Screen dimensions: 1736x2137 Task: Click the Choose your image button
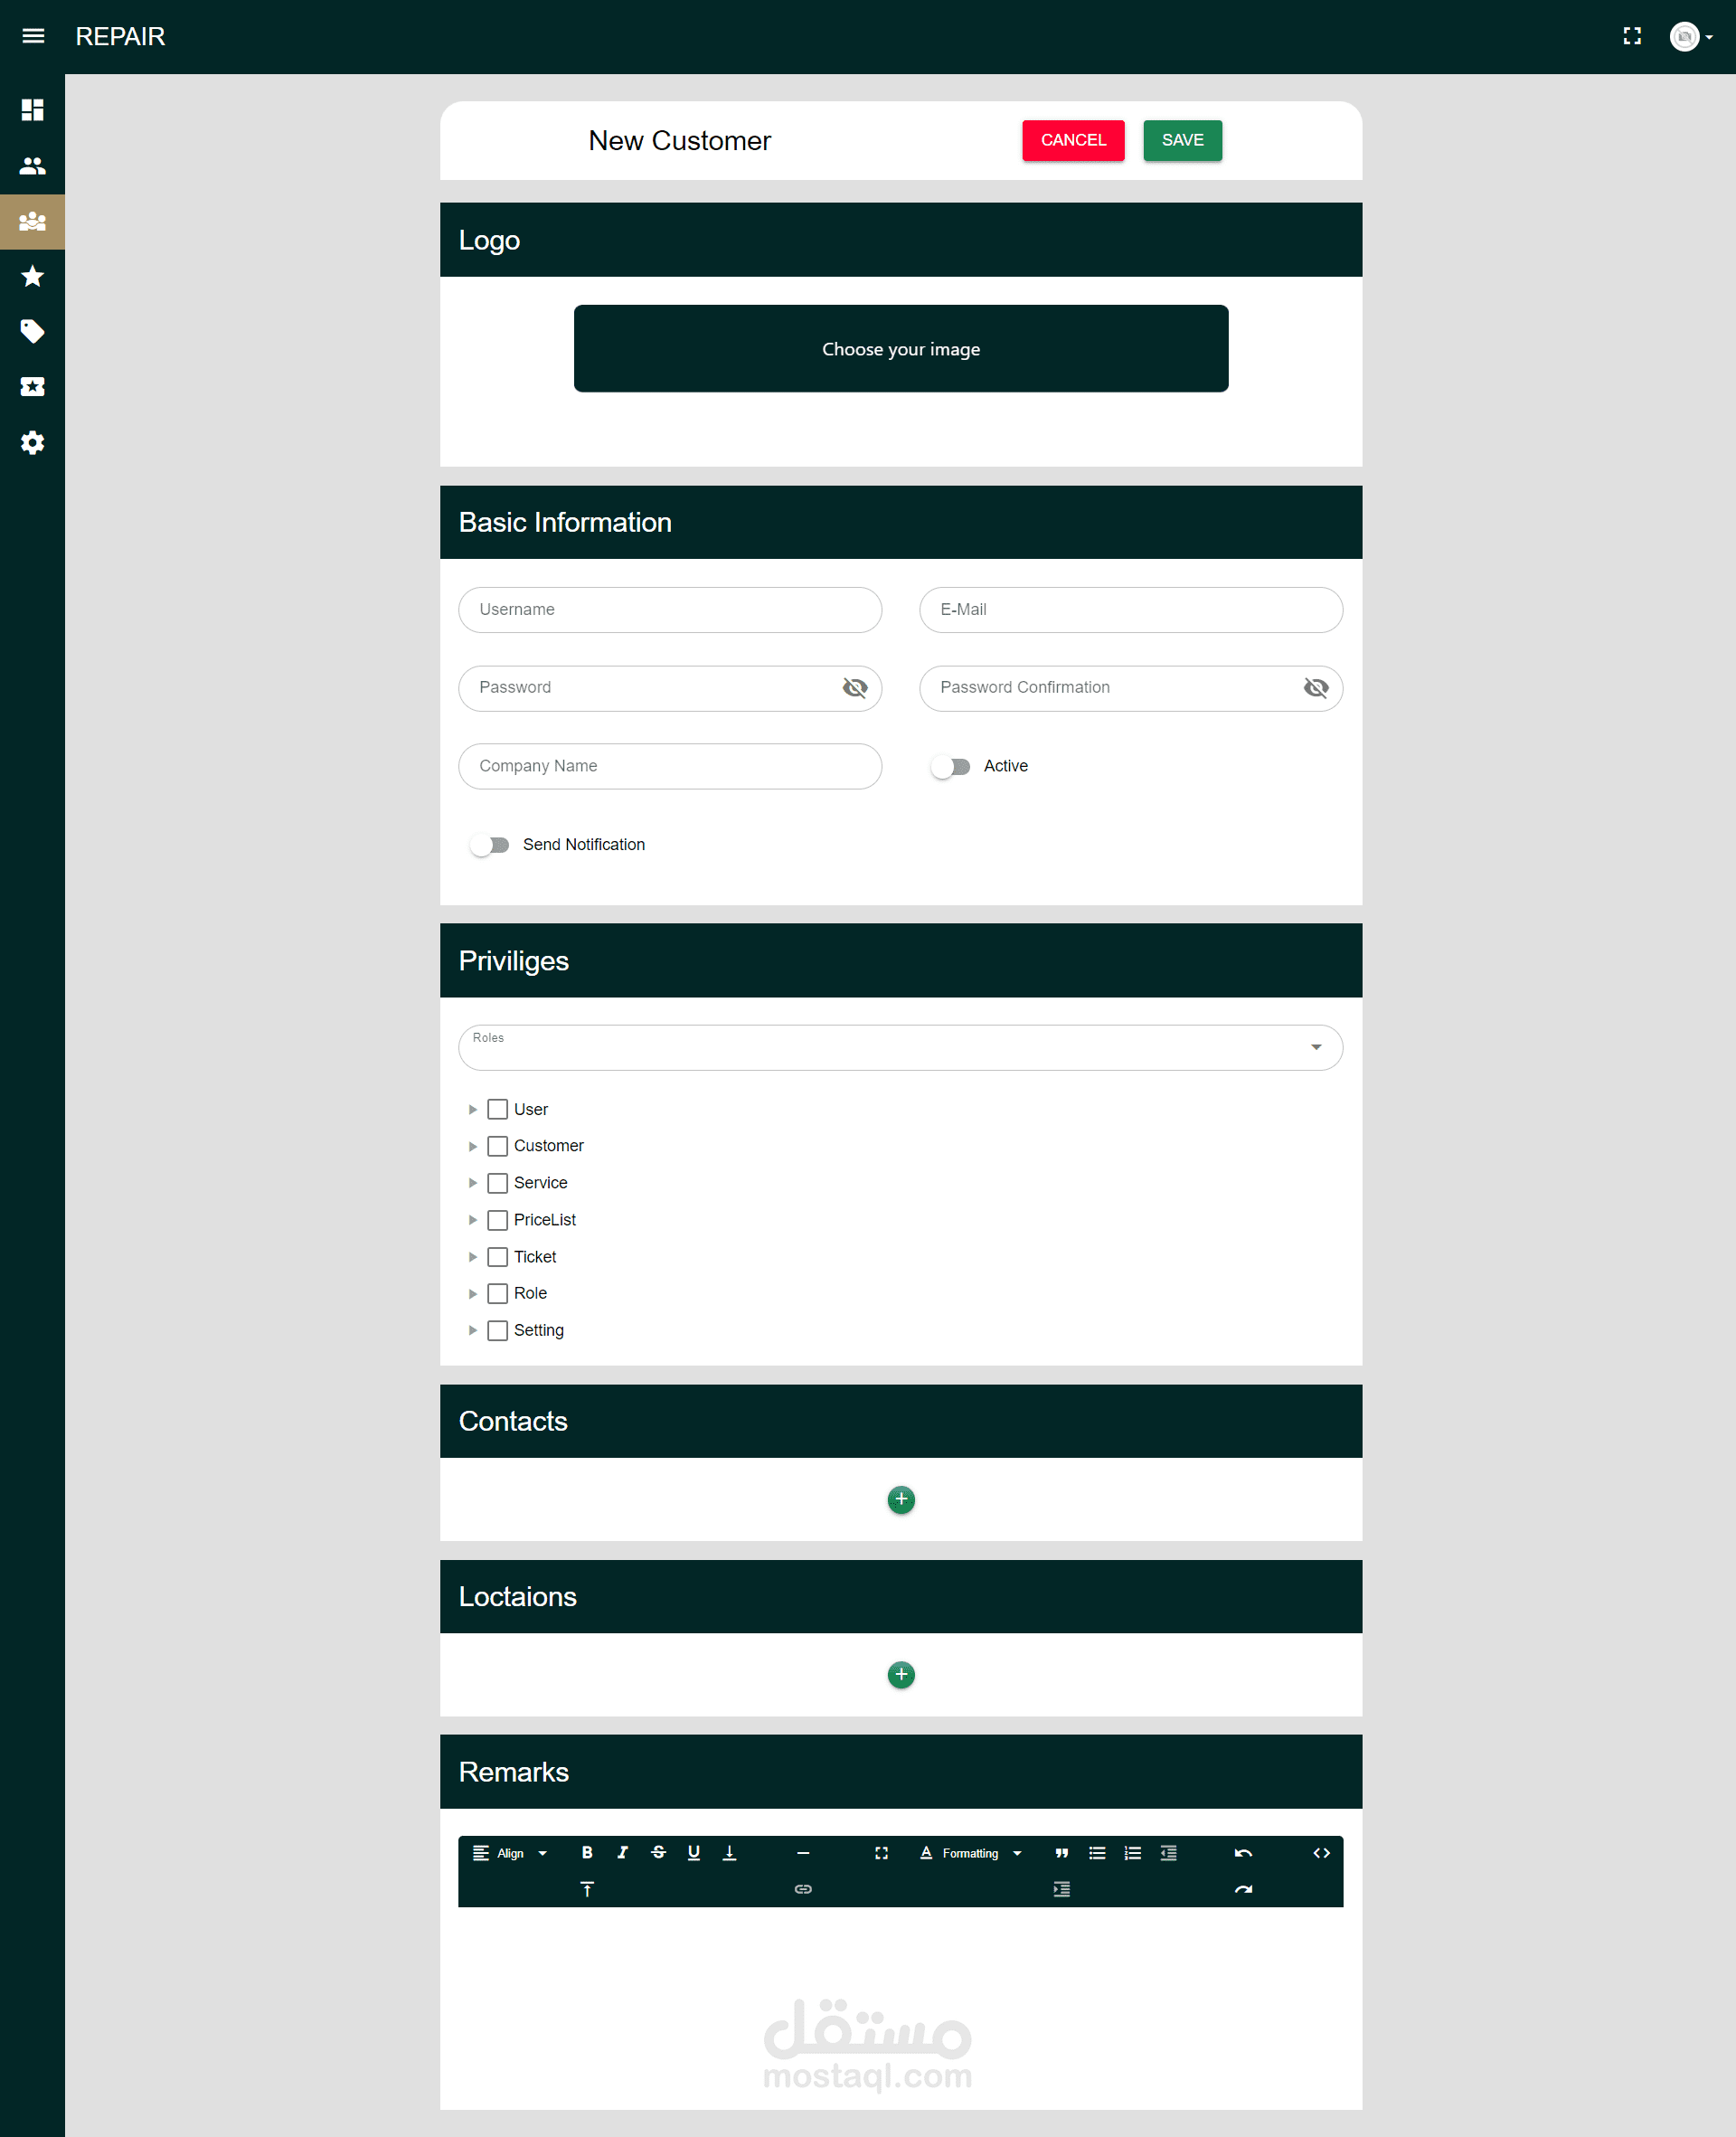click(x=900, y=348)
